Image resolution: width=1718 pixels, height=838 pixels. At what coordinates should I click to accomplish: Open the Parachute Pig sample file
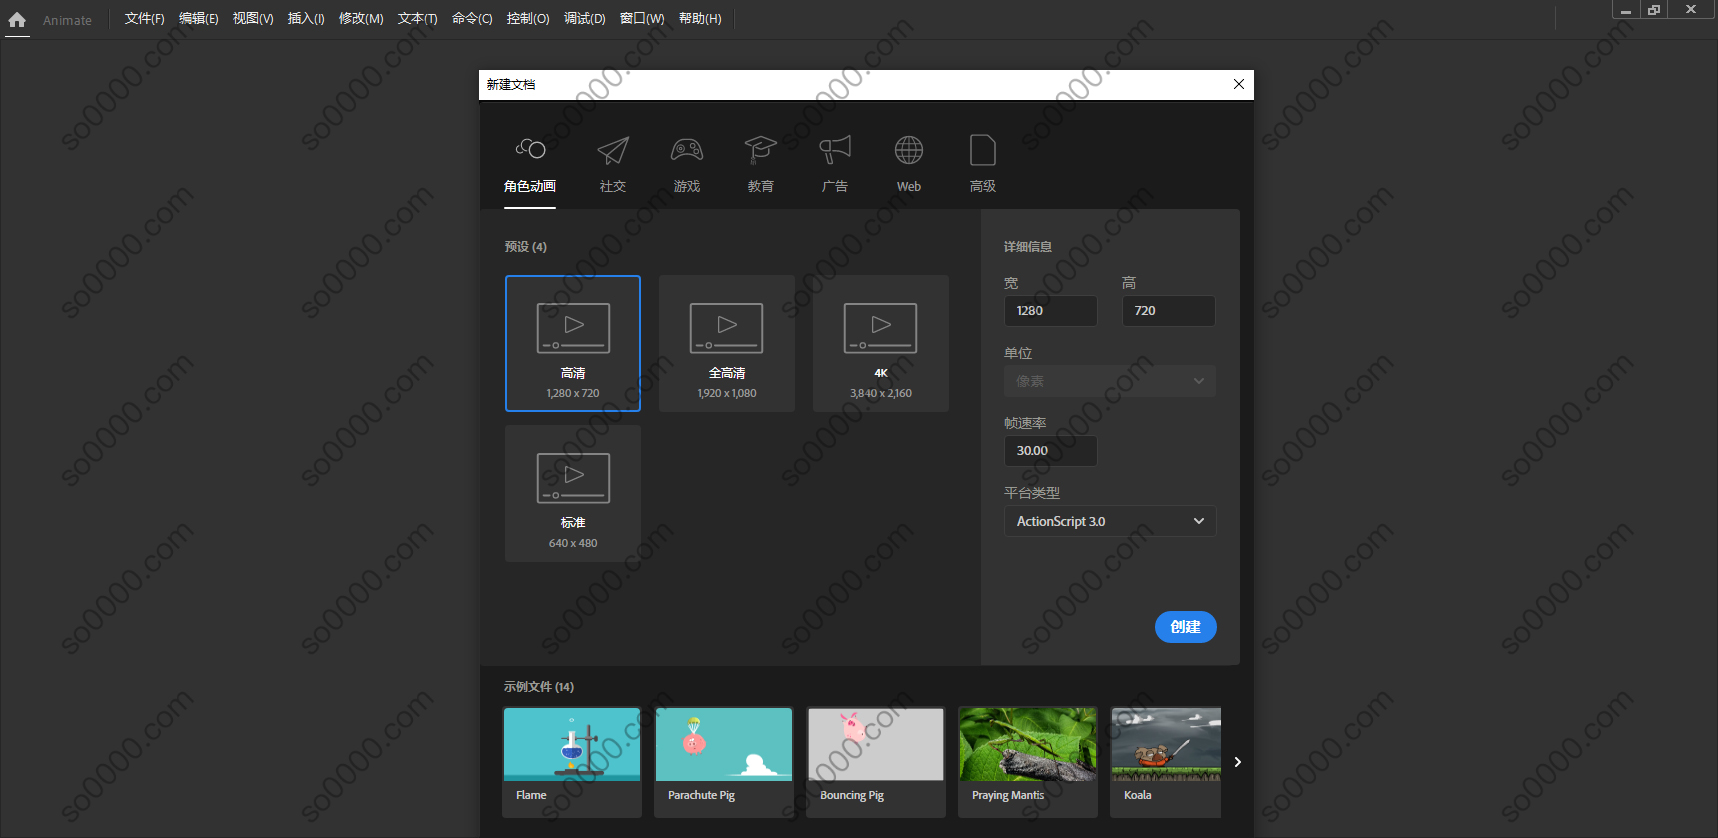(724, 762)
